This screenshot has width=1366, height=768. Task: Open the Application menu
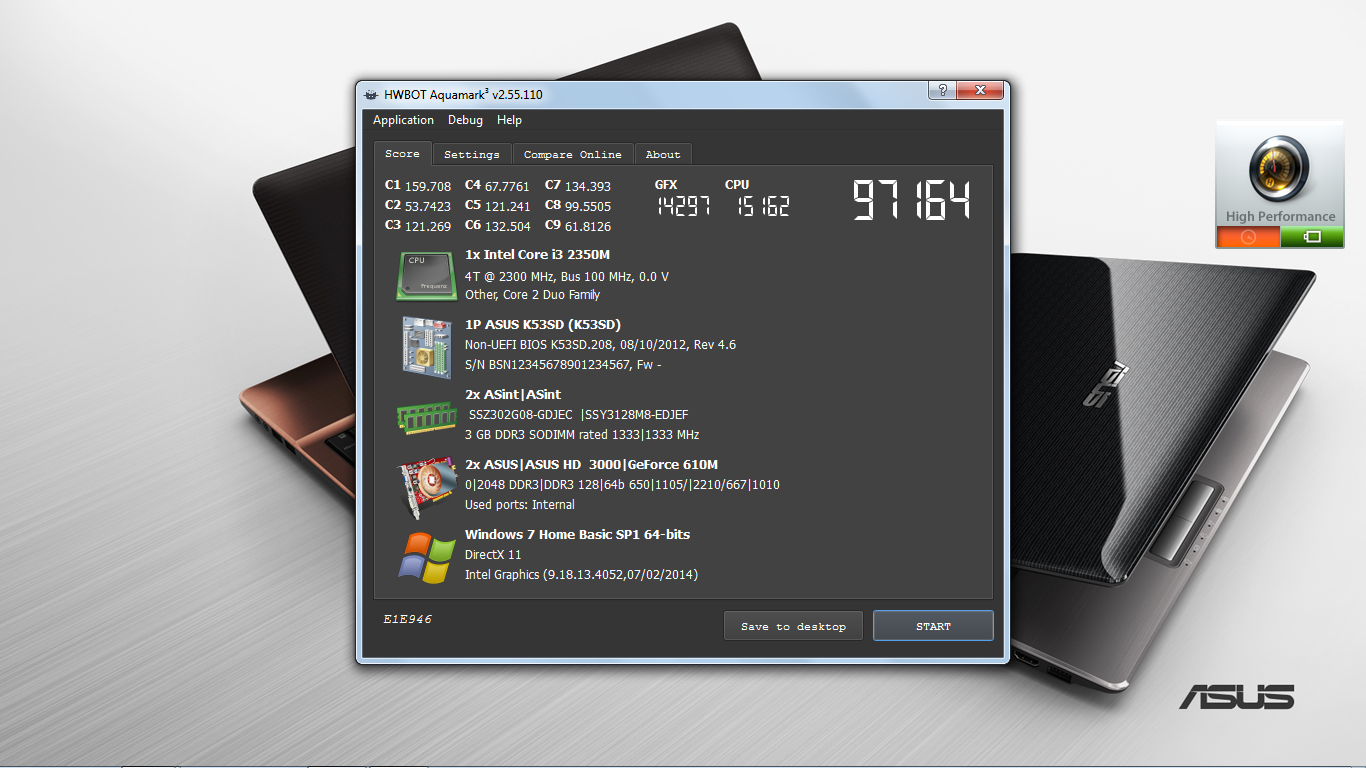403,120
